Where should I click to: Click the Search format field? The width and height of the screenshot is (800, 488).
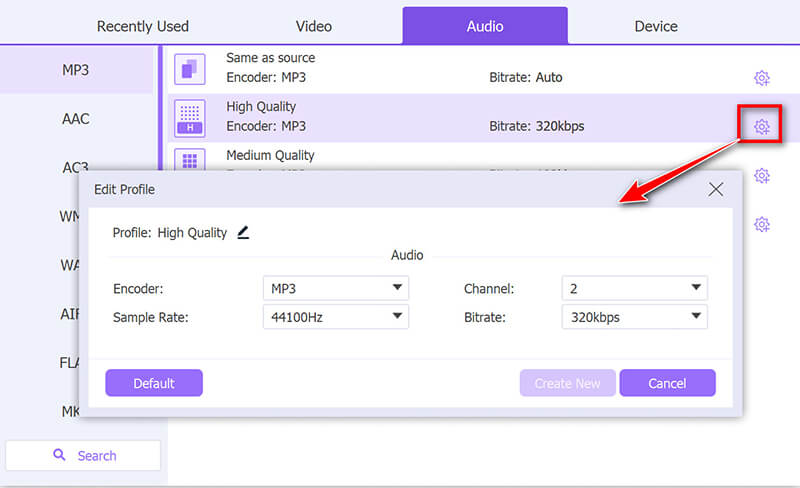(83, 455)
